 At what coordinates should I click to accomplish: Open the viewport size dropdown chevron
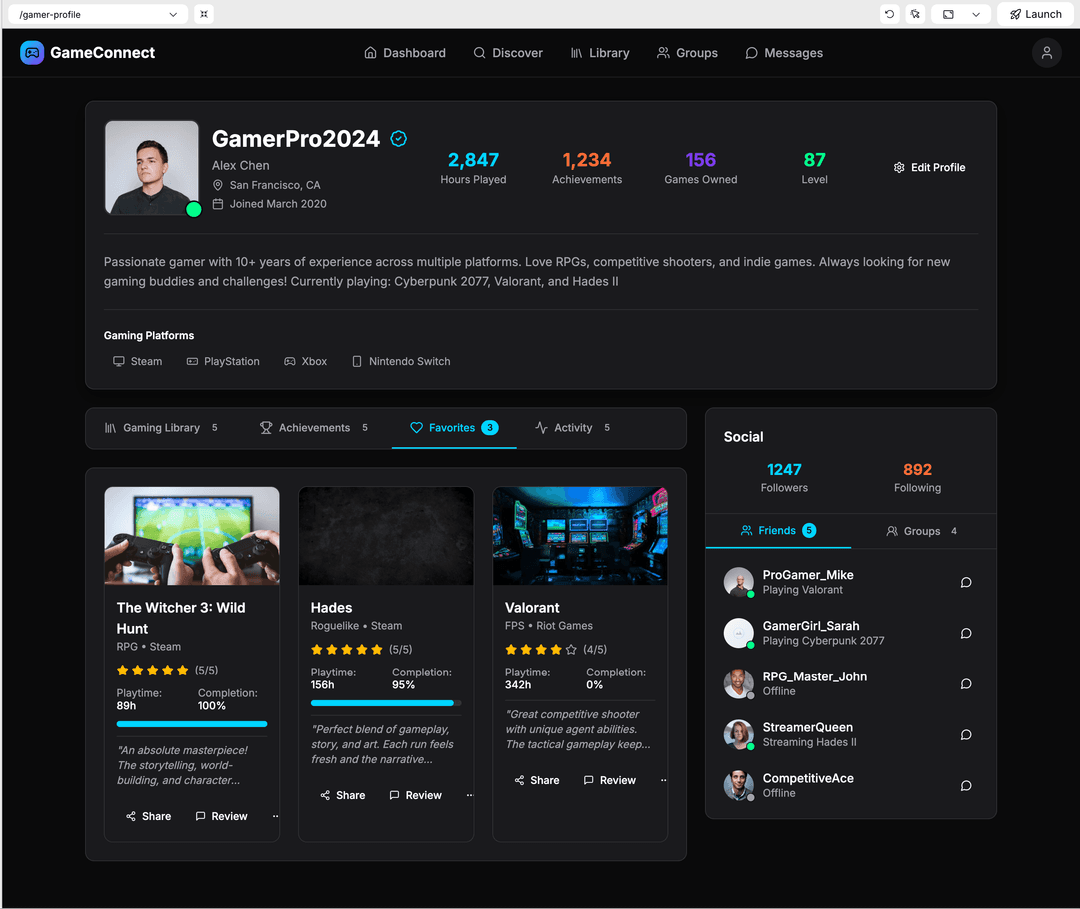[x=976, y=14]
